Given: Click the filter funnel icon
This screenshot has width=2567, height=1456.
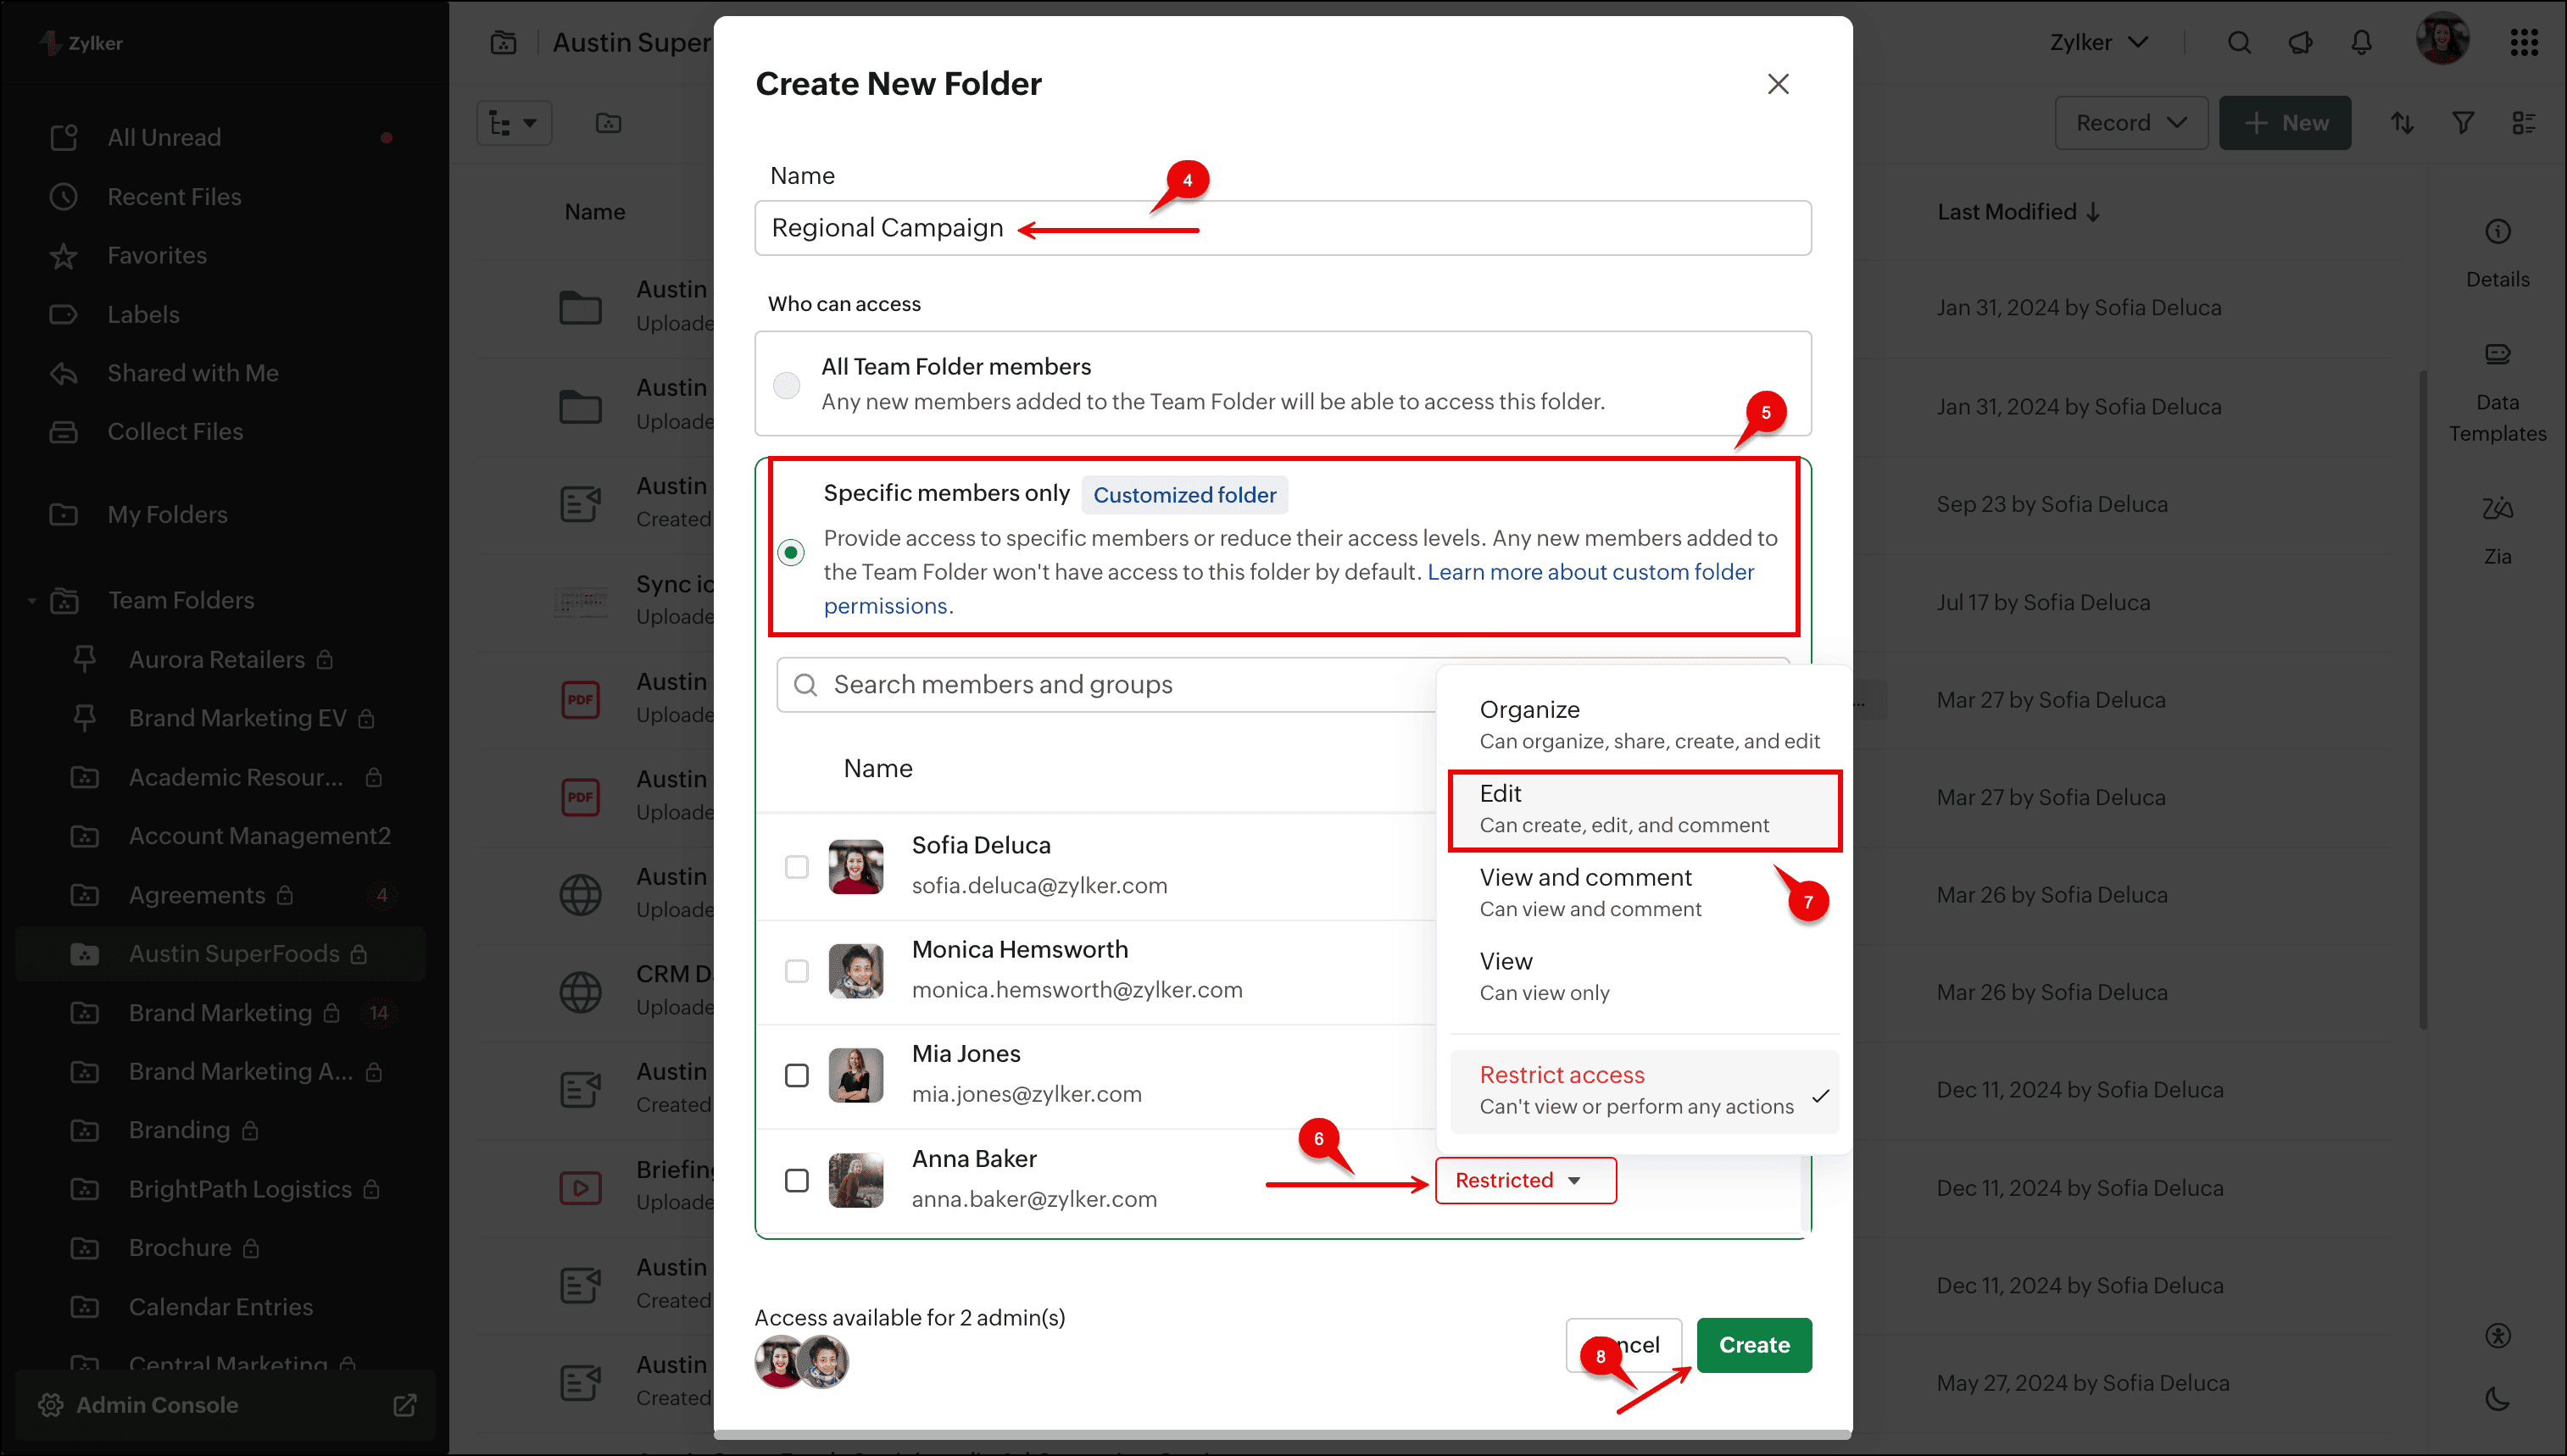Looking at the screenshot, I should (x=2463, y=123).
